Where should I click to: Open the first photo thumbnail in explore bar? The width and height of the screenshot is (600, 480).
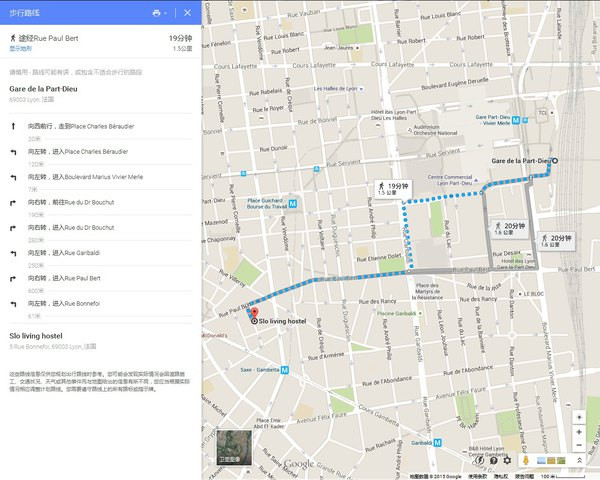(541, 460)
